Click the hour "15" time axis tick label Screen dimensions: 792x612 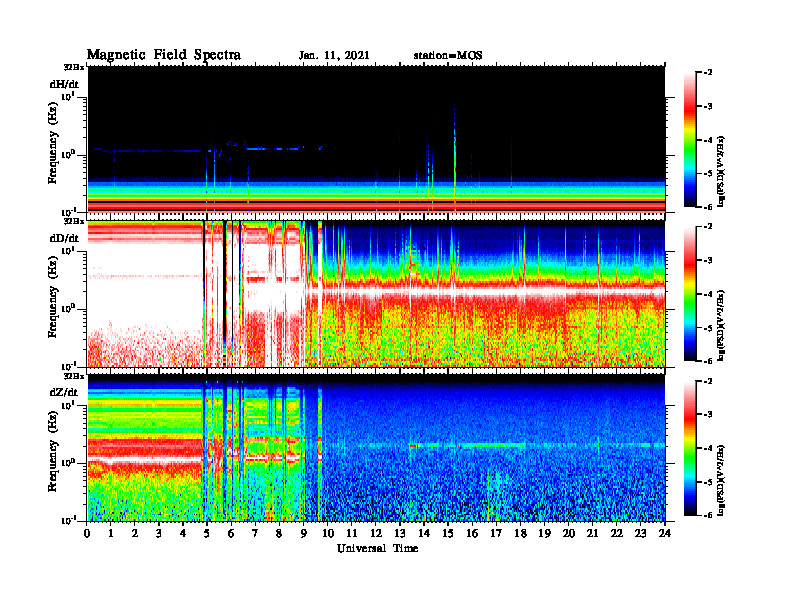coord(448,534)
